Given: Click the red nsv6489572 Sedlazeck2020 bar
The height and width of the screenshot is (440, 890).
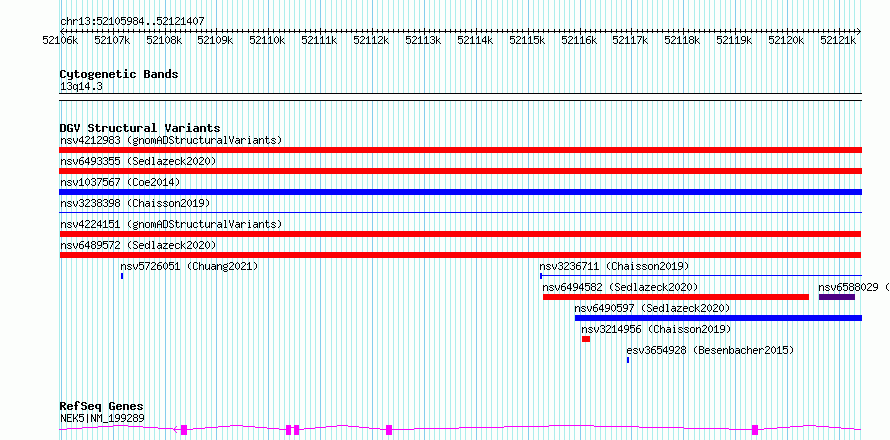Looking at the screenshot, I should [x=460, y=255].
